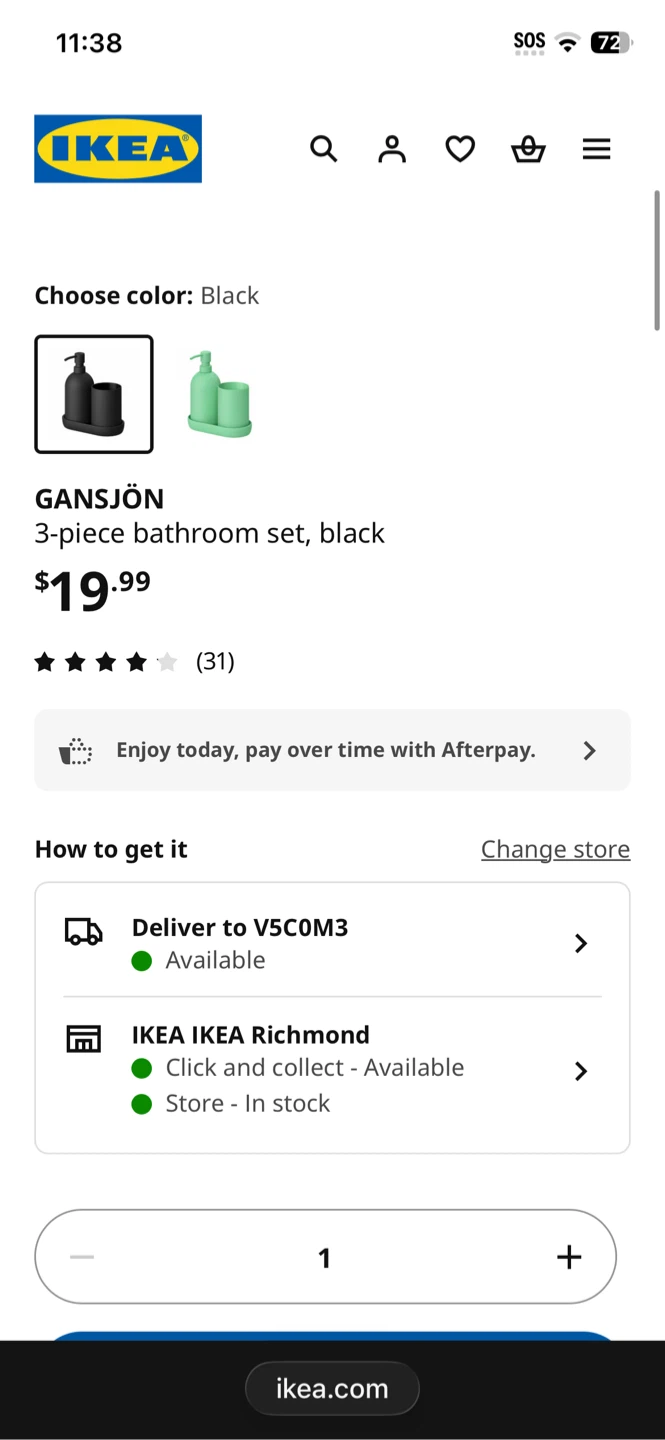Expand the Deliver to V5C0M3 option
The height and width of the screenshot is (1440, 665).
(581, 943)
